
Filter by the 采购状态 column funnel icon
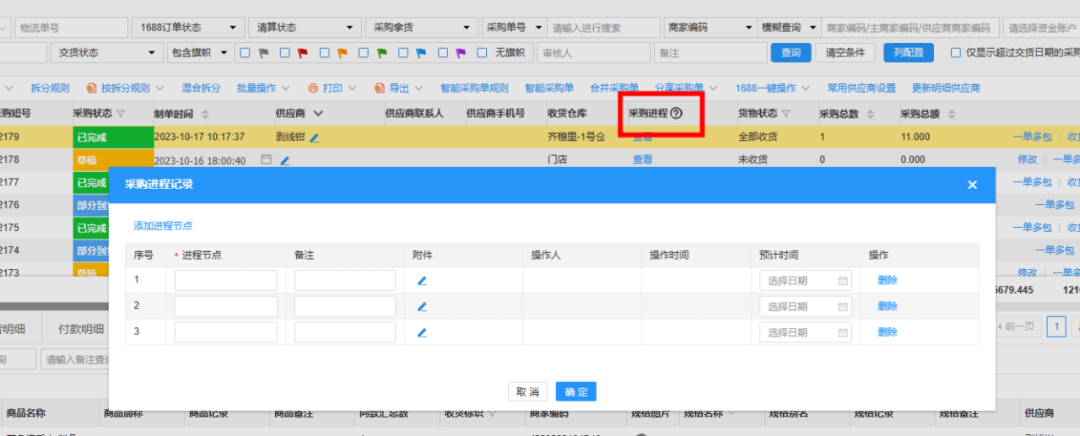[121, 114]
